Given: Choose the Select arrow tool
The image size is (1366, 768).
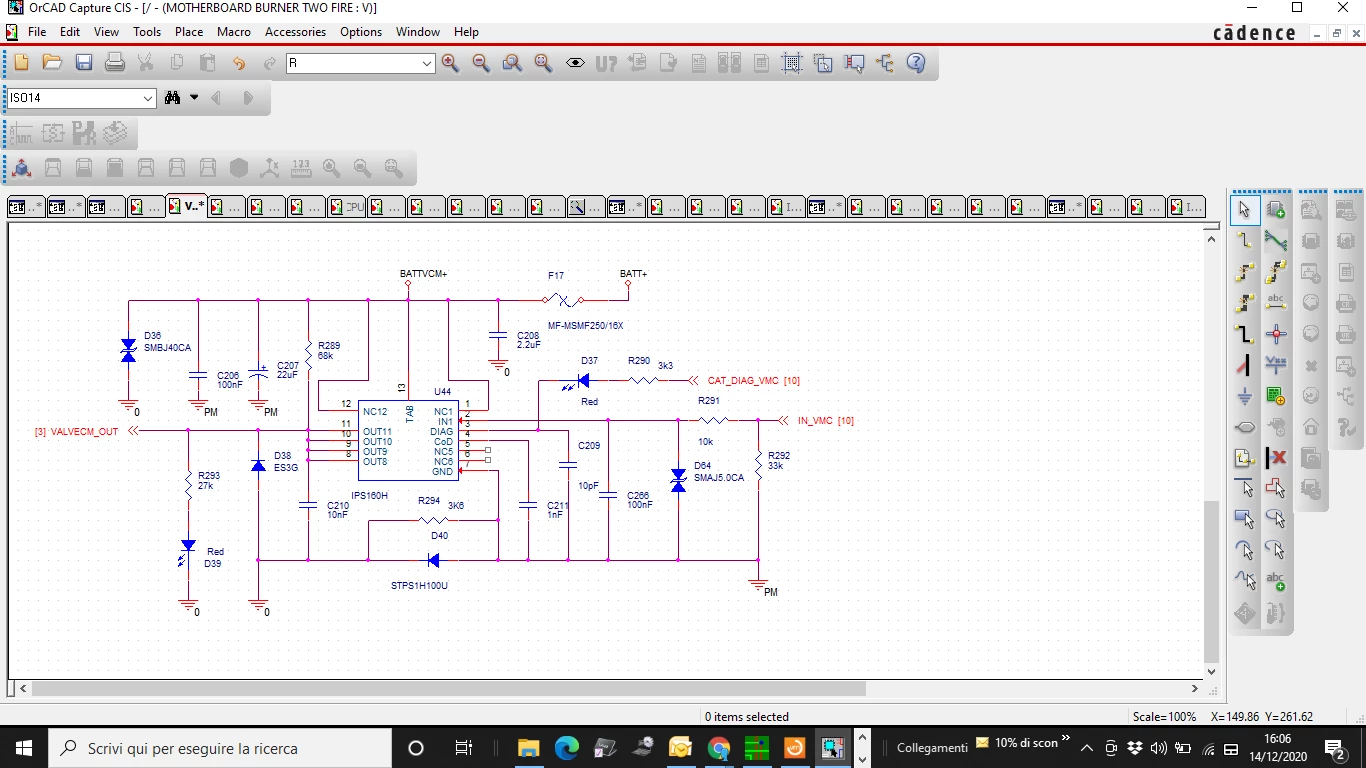Looking at the screenshot, I should (x=1245, y=210).
